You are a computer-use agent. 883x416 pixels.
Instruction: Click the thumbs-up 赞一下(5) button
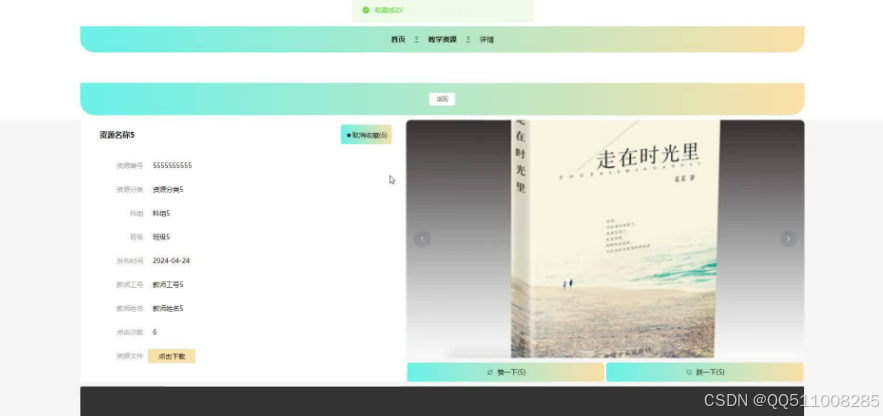(506, 372)
